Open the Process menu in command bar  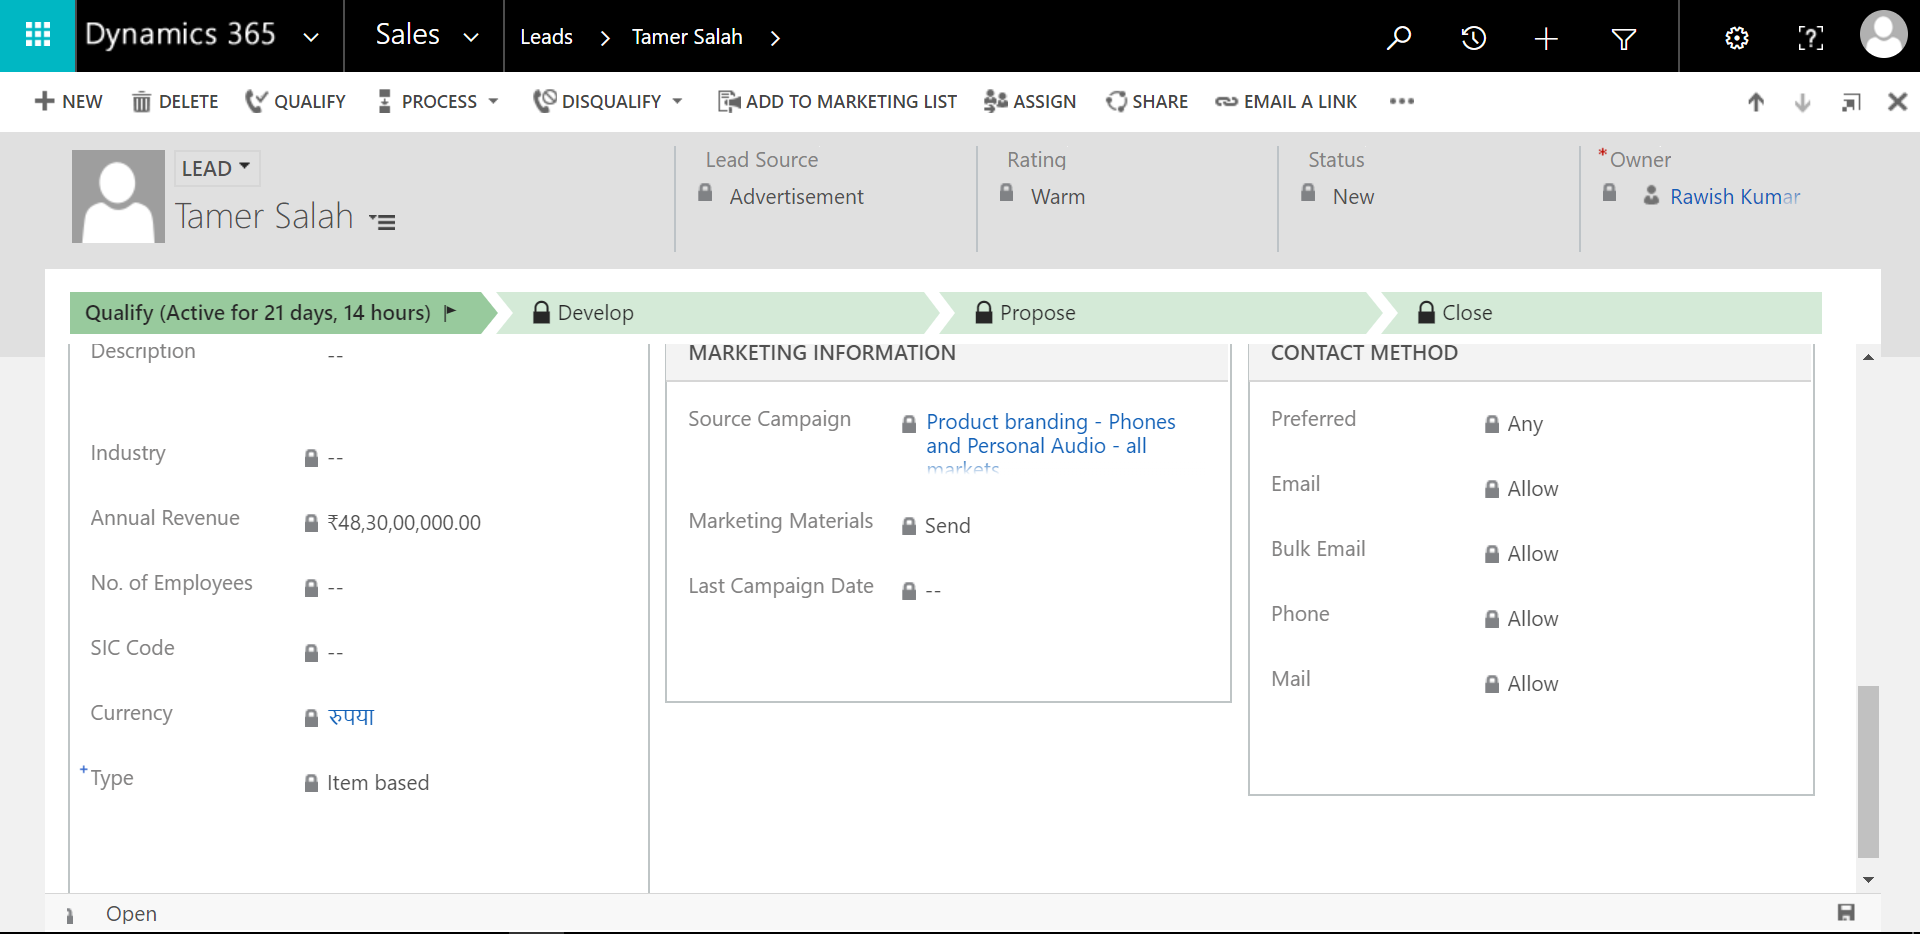438,102
